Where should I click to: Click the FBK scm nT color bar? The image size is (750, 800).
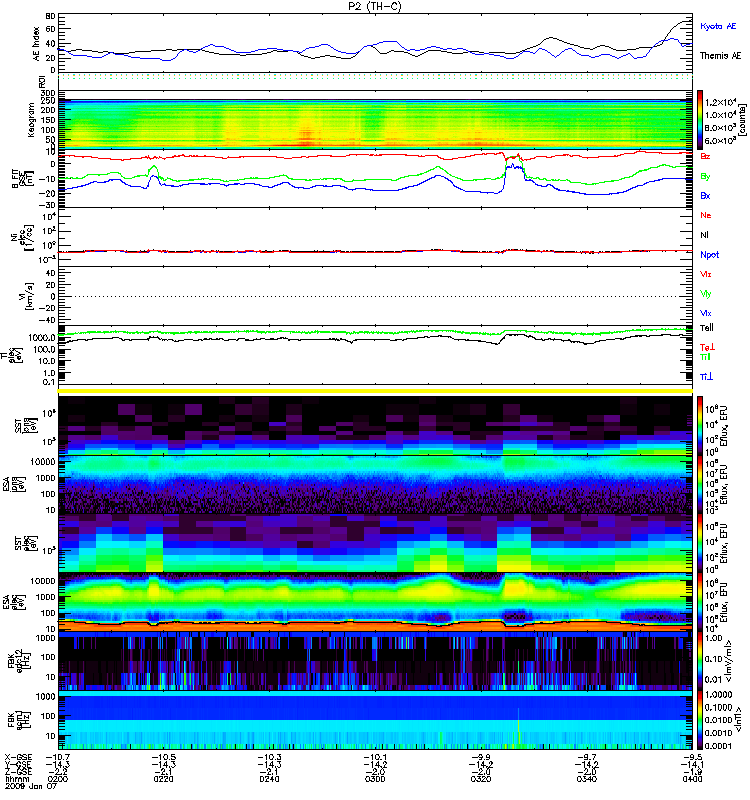pyautogui.click(x=700, y=720)
